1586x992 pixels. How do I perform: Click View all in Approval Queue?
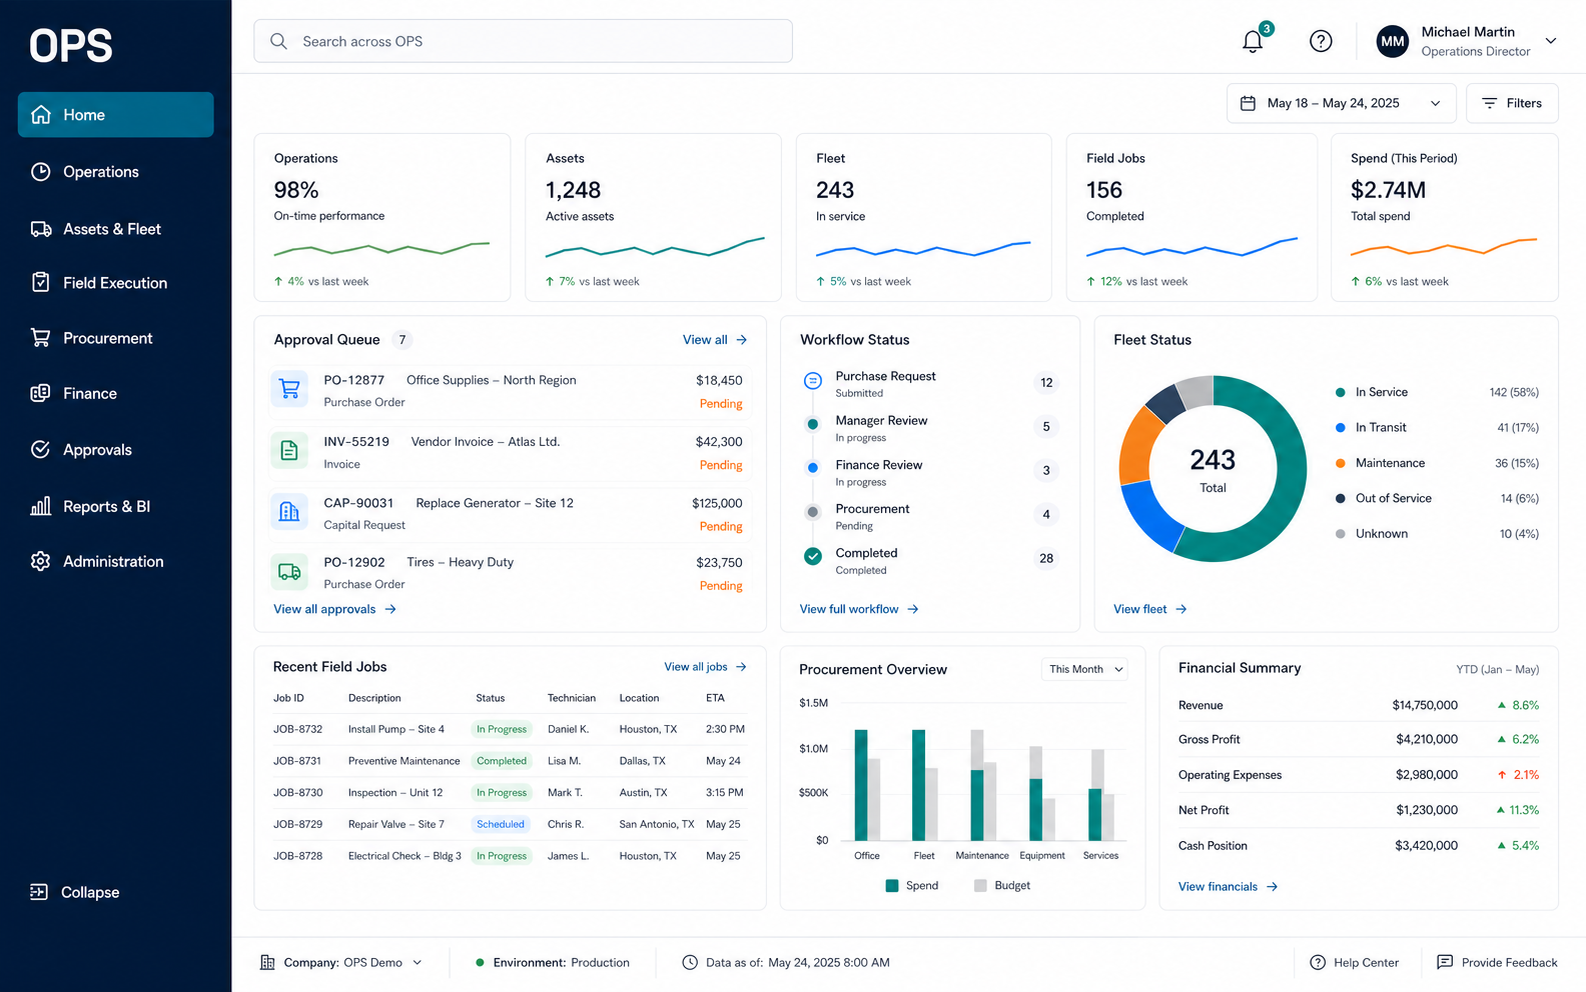(x=715, y=340)
